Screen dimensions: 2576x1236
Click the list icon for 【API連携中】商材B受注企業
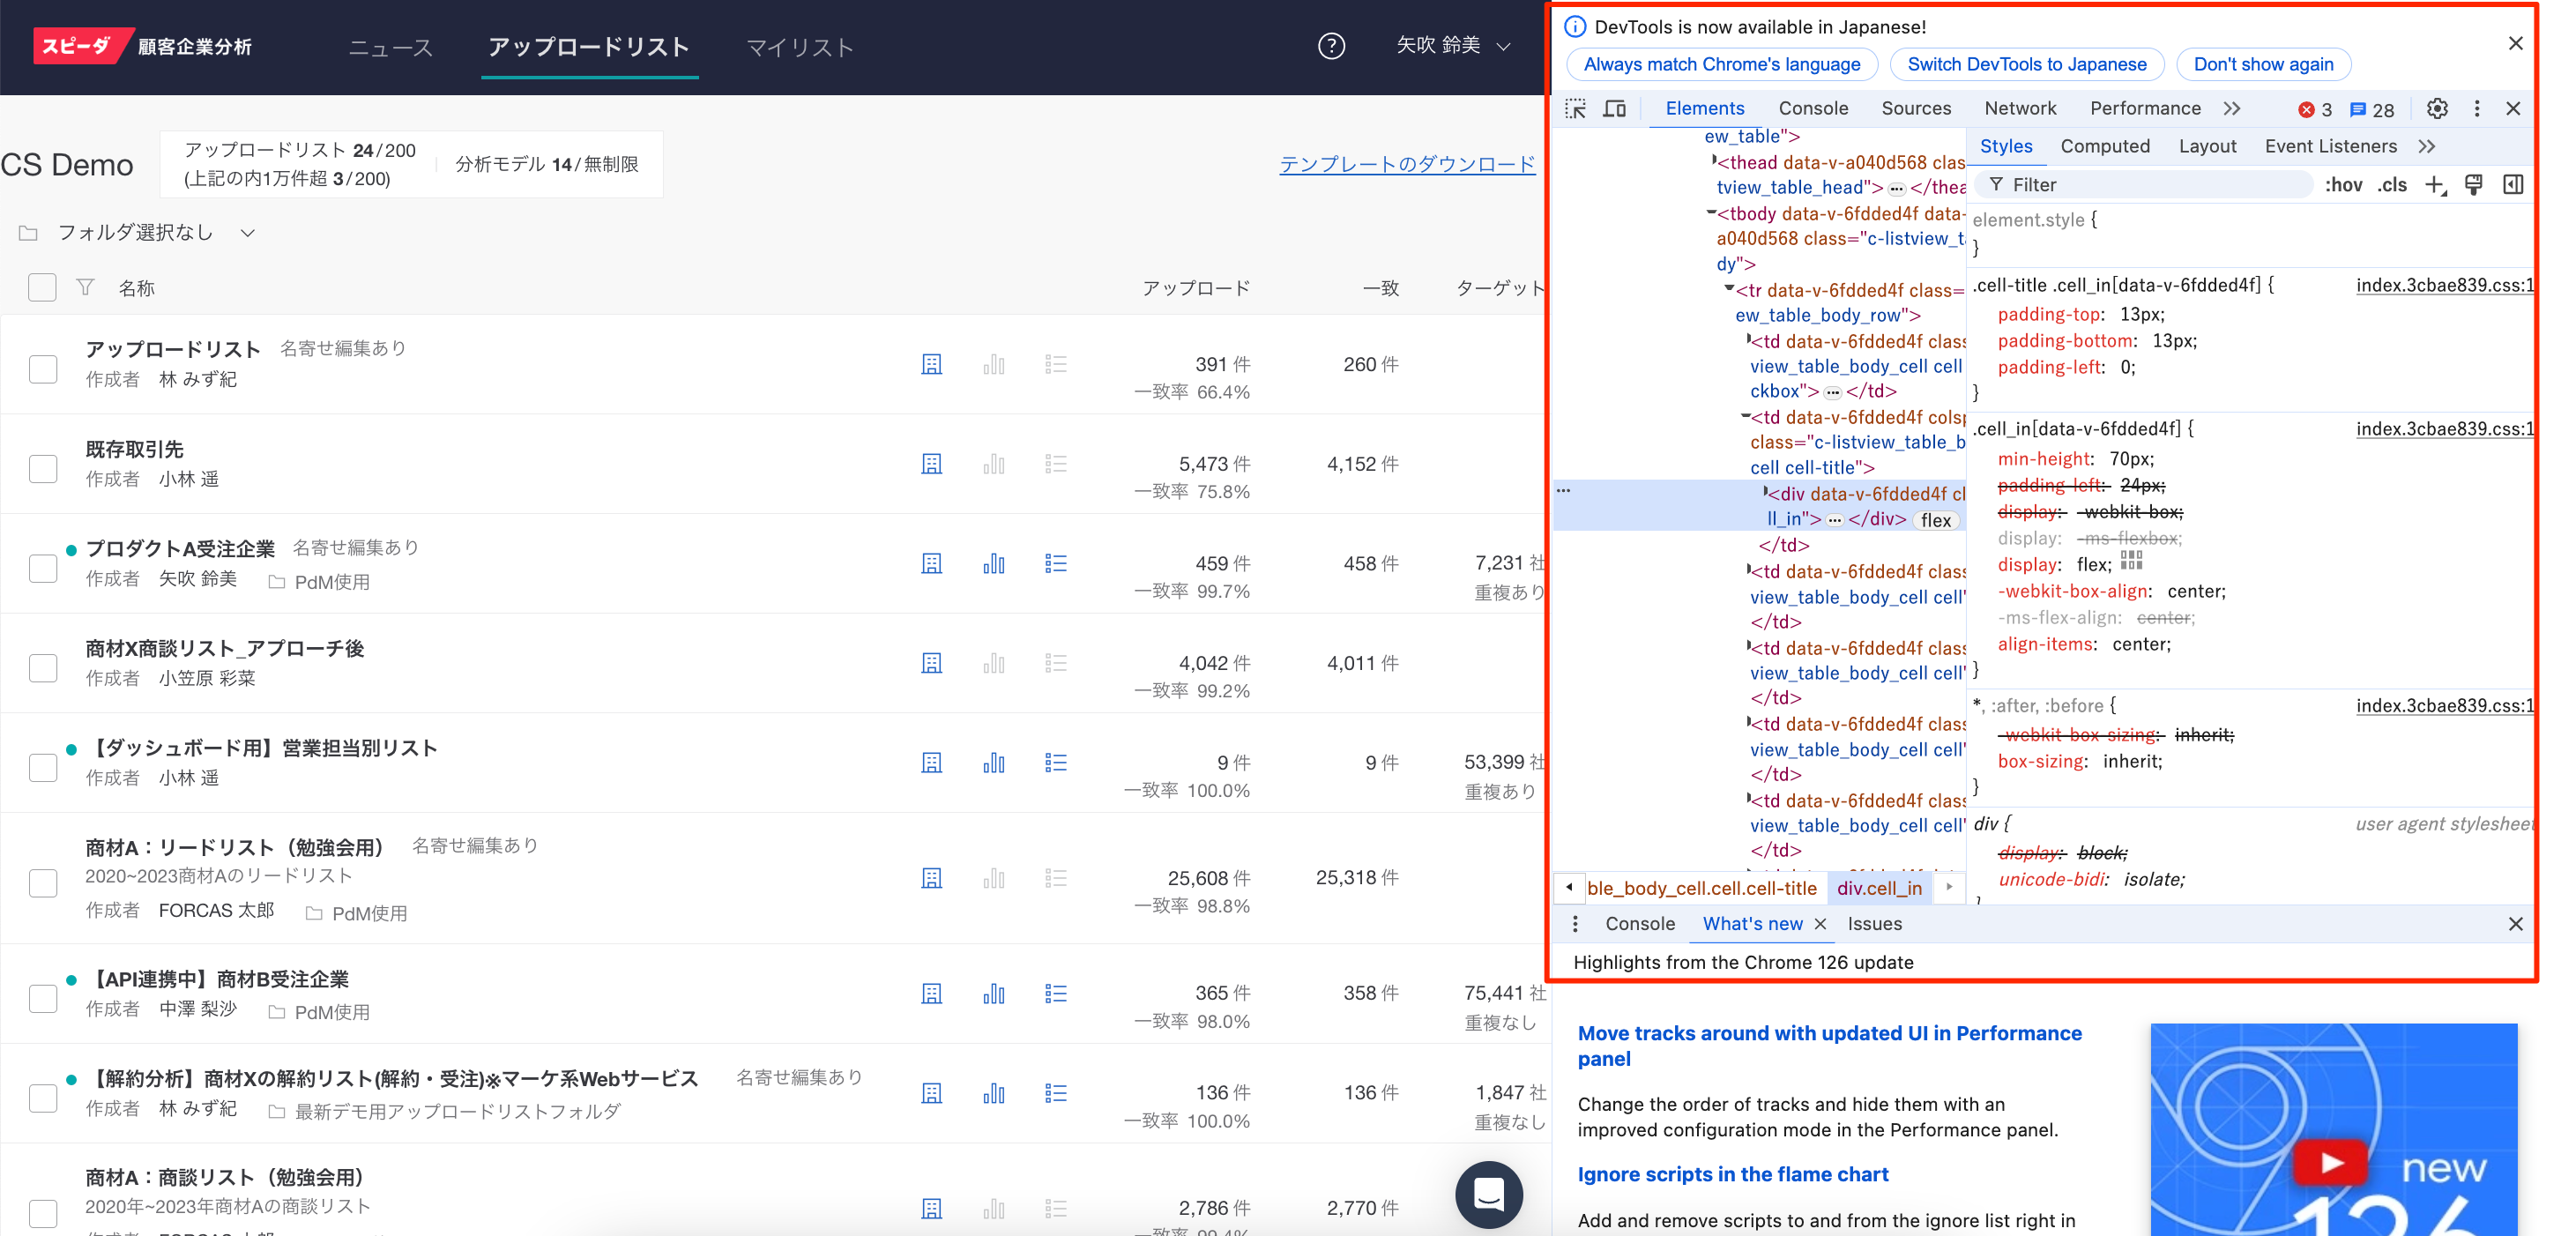1055,993
